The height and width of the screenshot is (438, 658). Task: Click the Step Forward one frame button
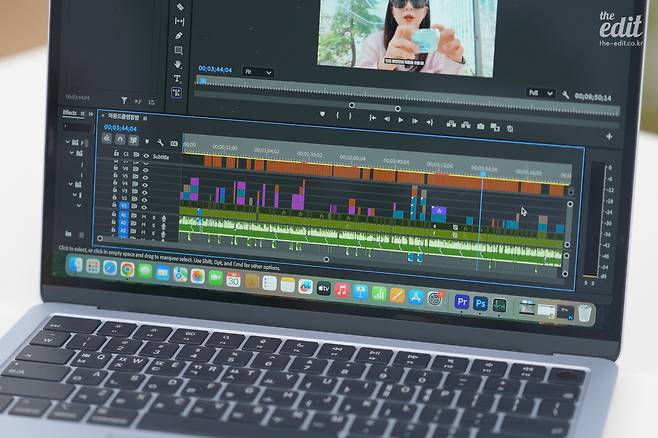click(x=415, y=120)
